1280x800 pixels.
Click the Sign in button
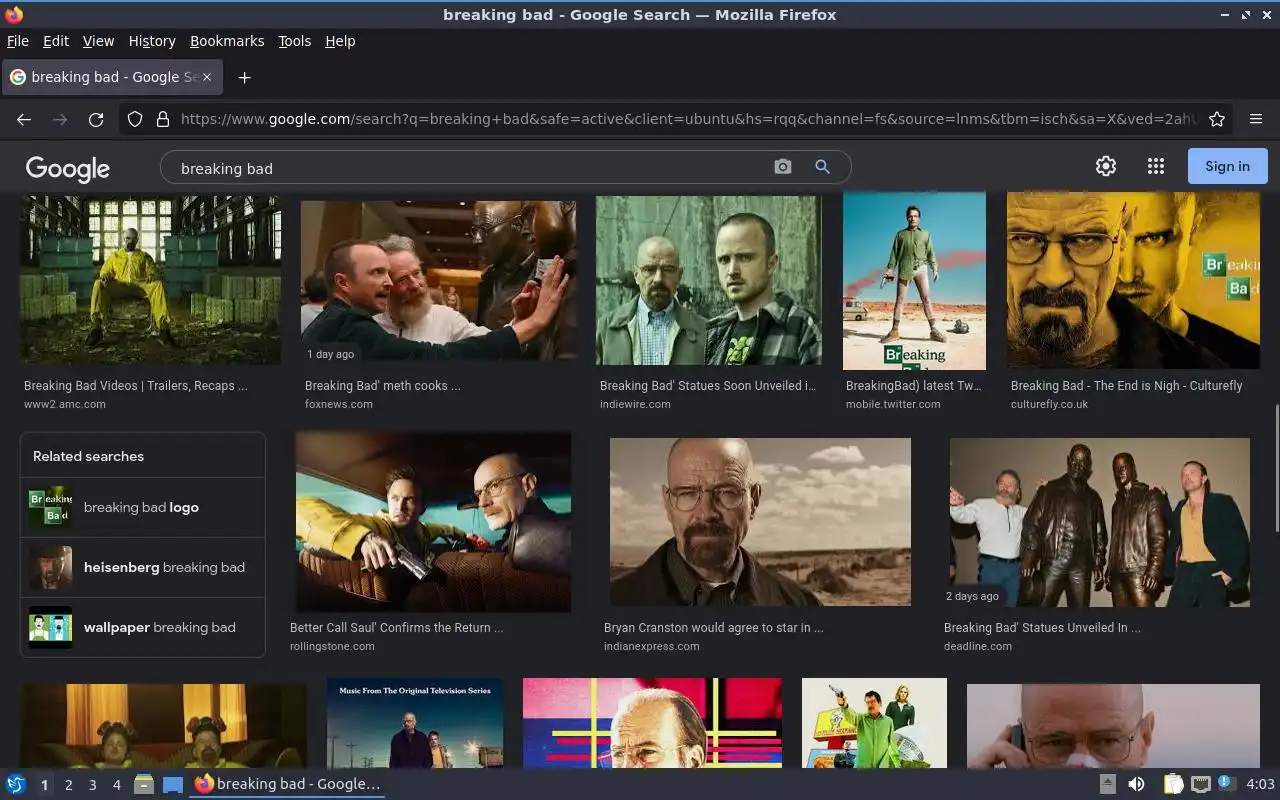(x=1227, y=166)
